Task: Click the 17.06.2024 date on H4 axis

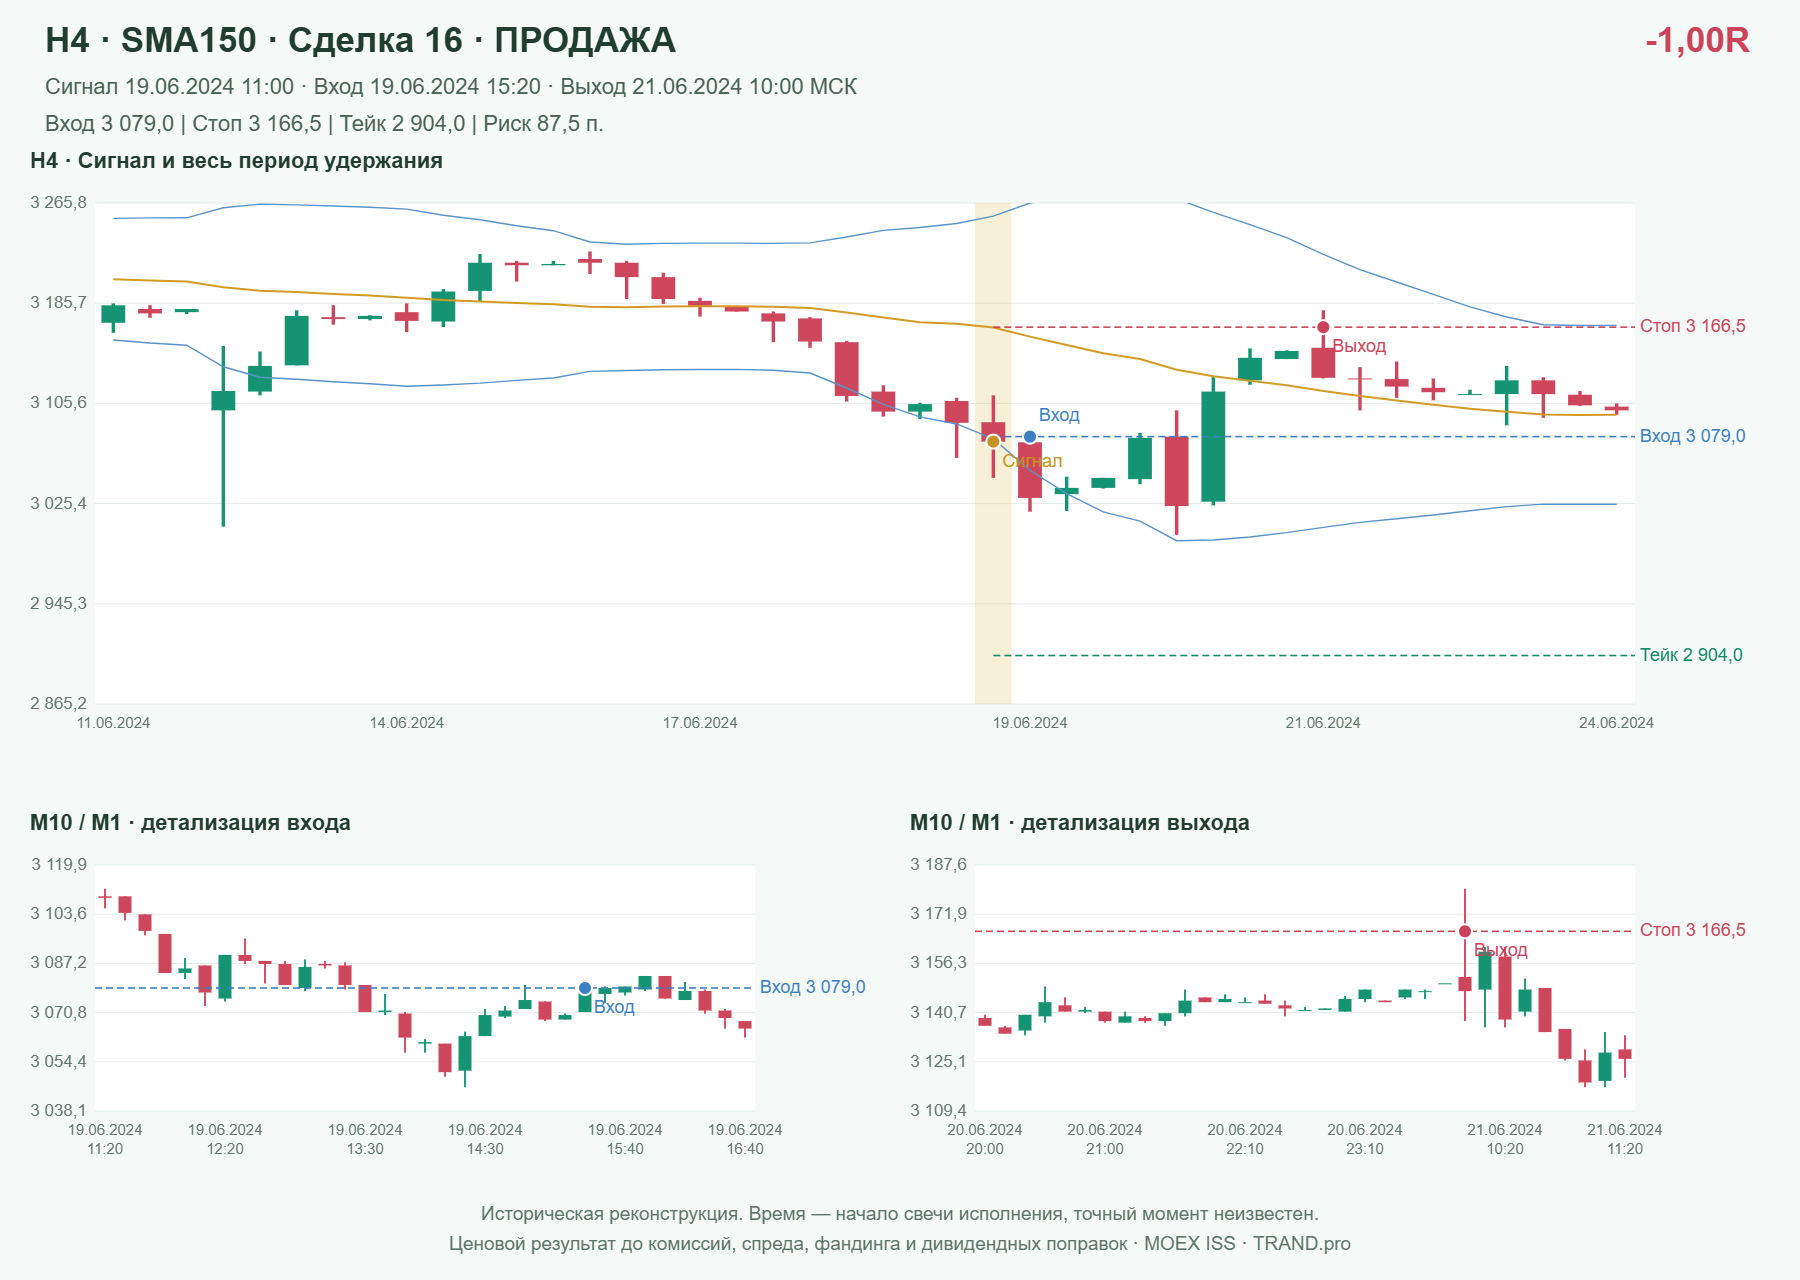Action: 700,723
